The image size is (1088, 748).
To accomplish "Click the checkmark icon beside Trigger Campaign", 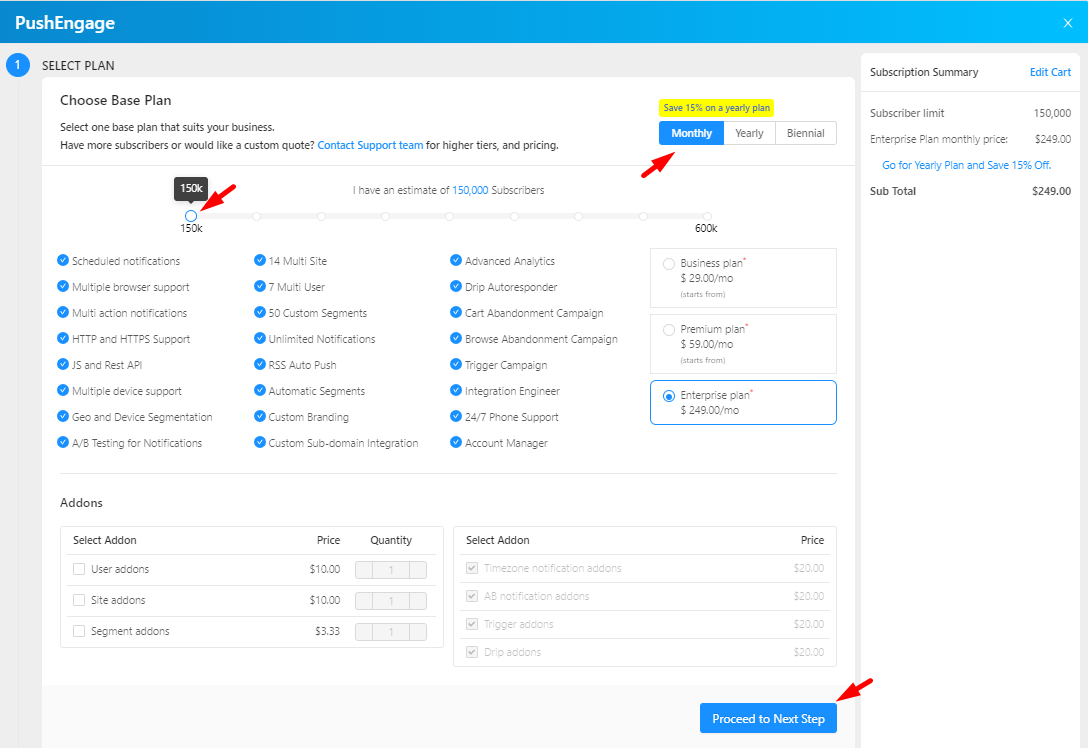I will click(456, 364).
